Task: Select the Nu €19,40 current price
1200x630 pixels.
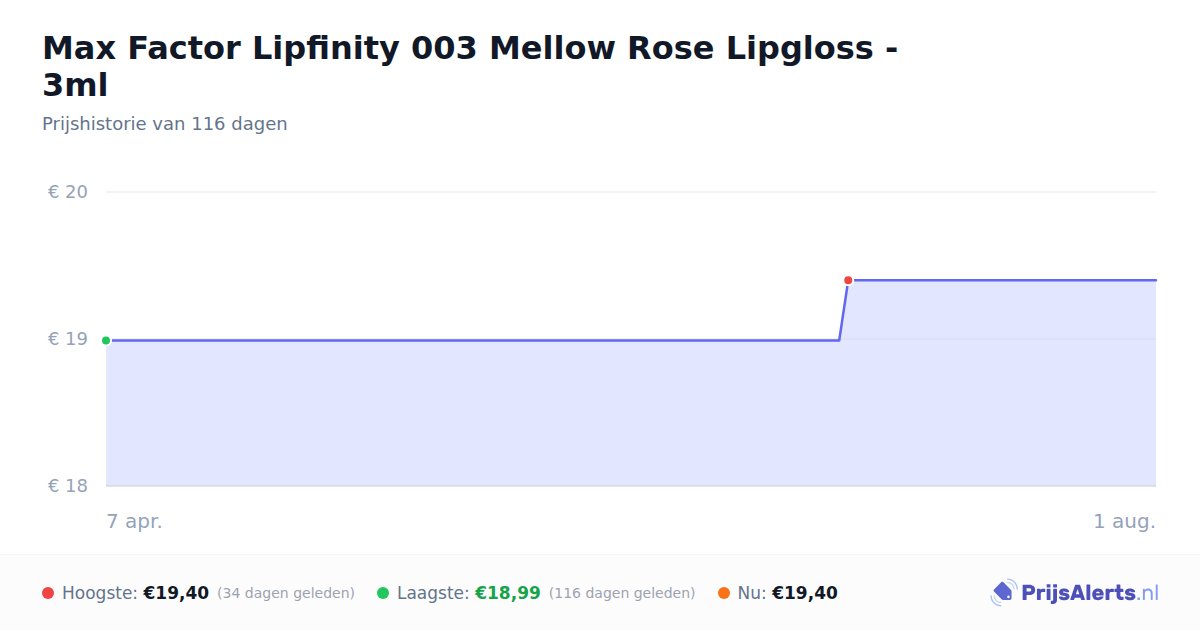Action: pyautogui.click(x=805, y=593)
